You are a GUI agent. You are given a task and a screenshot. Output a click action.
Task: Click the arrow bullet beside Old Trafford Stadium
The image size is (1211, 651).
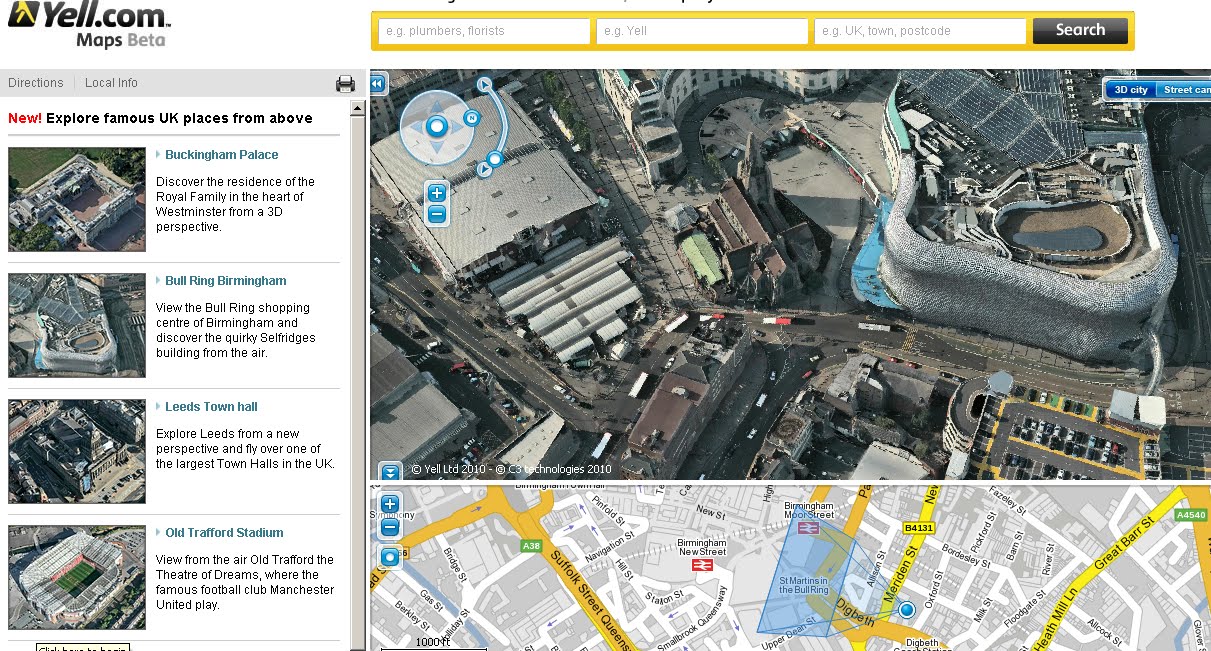point(158,532)
